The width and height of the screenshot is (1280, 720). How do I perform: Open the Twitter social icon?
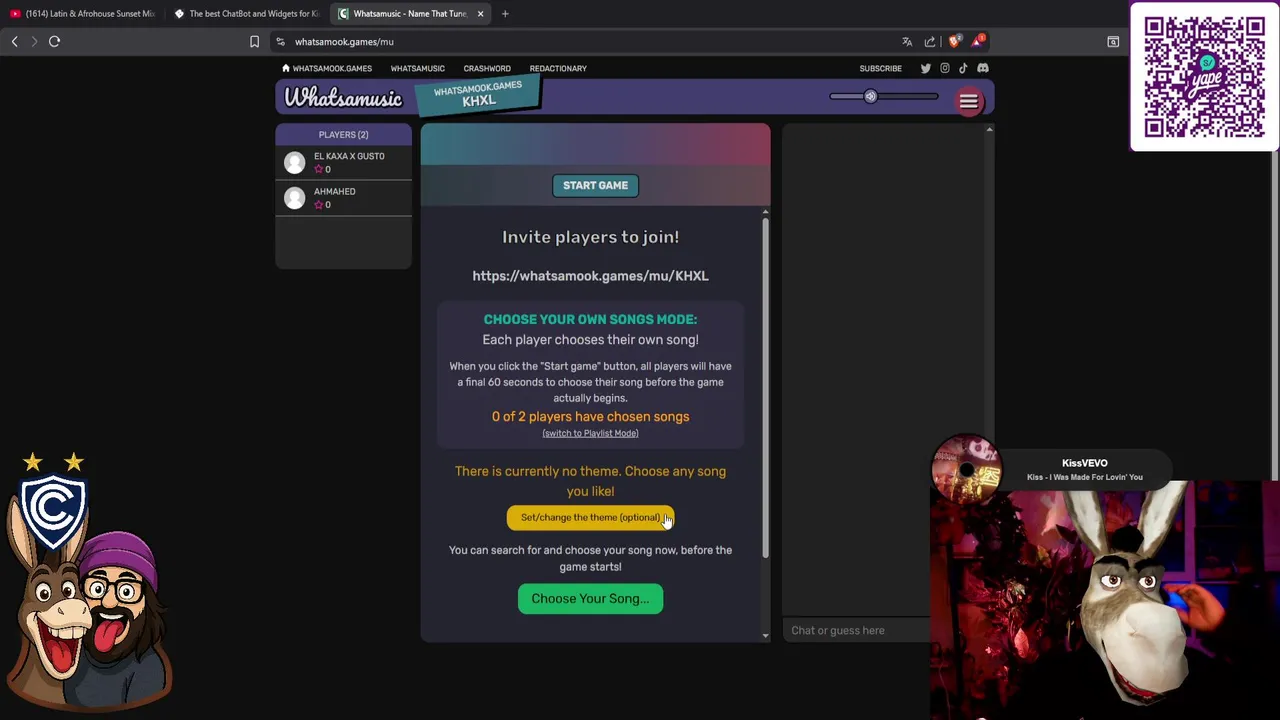[926, 68]
